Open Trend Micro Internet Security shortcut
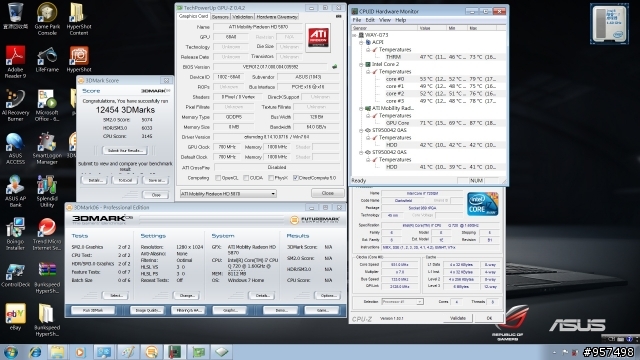The image size is (640, 360). [47, 234]
